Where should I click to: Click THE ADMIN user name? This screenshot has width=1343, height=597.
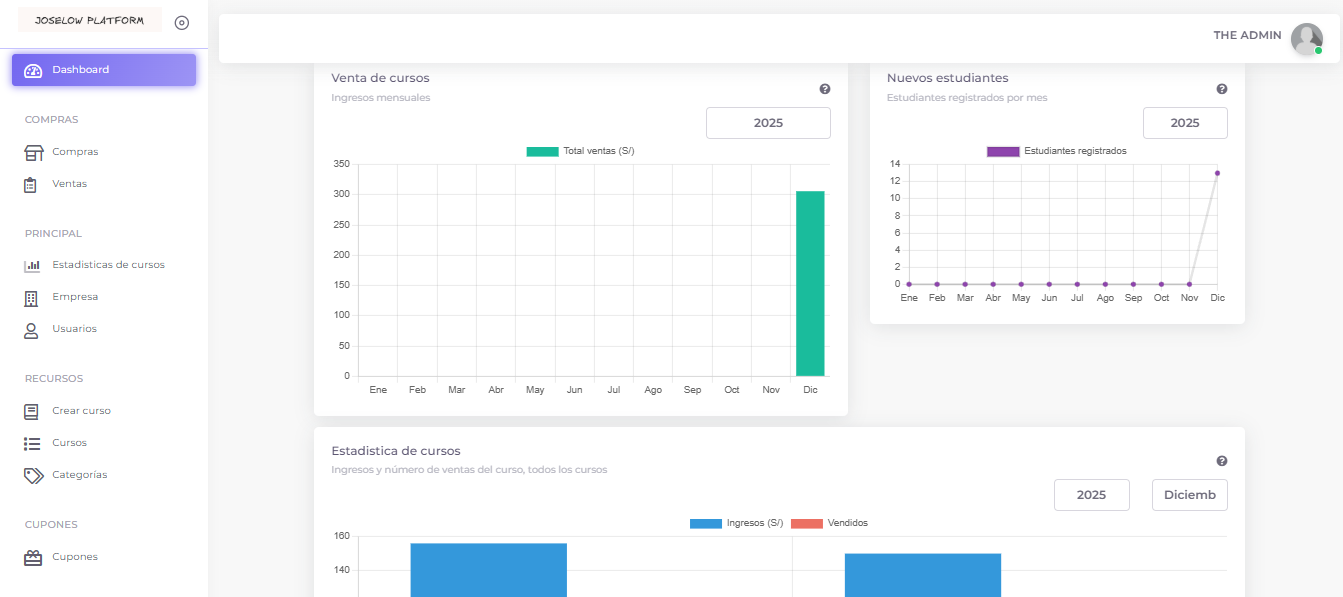[1247, 35]
